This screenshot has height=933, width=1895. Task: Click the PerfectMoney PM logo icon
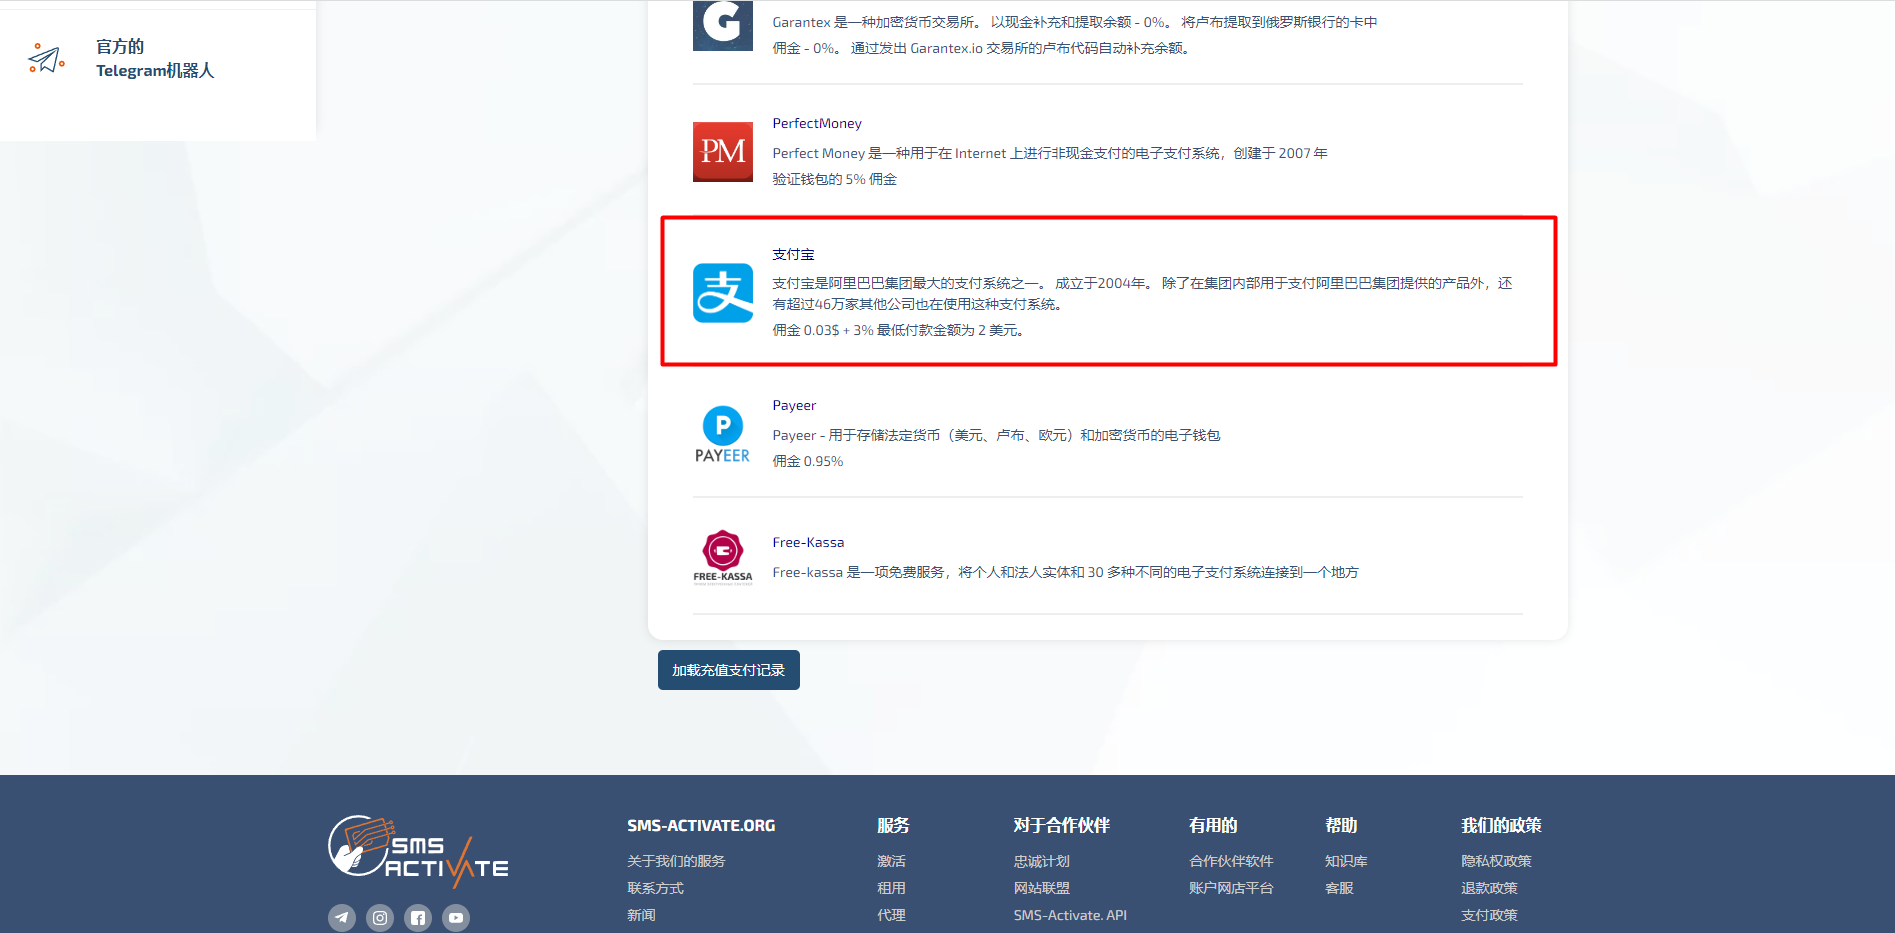(723, 152)
